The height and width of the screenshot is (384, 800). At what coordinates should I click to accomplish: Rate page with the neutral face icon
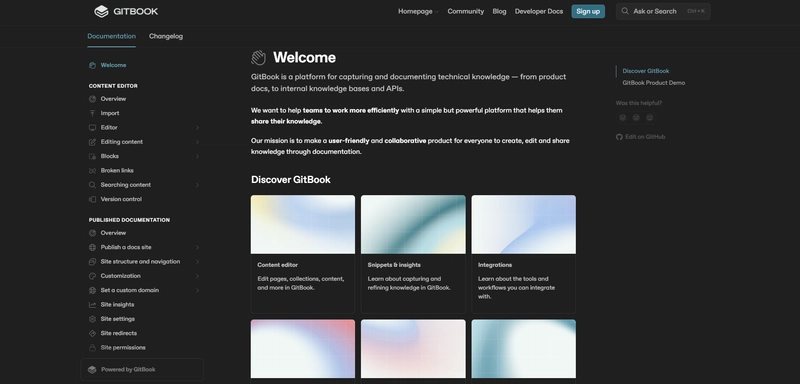(x=636, y=118)
